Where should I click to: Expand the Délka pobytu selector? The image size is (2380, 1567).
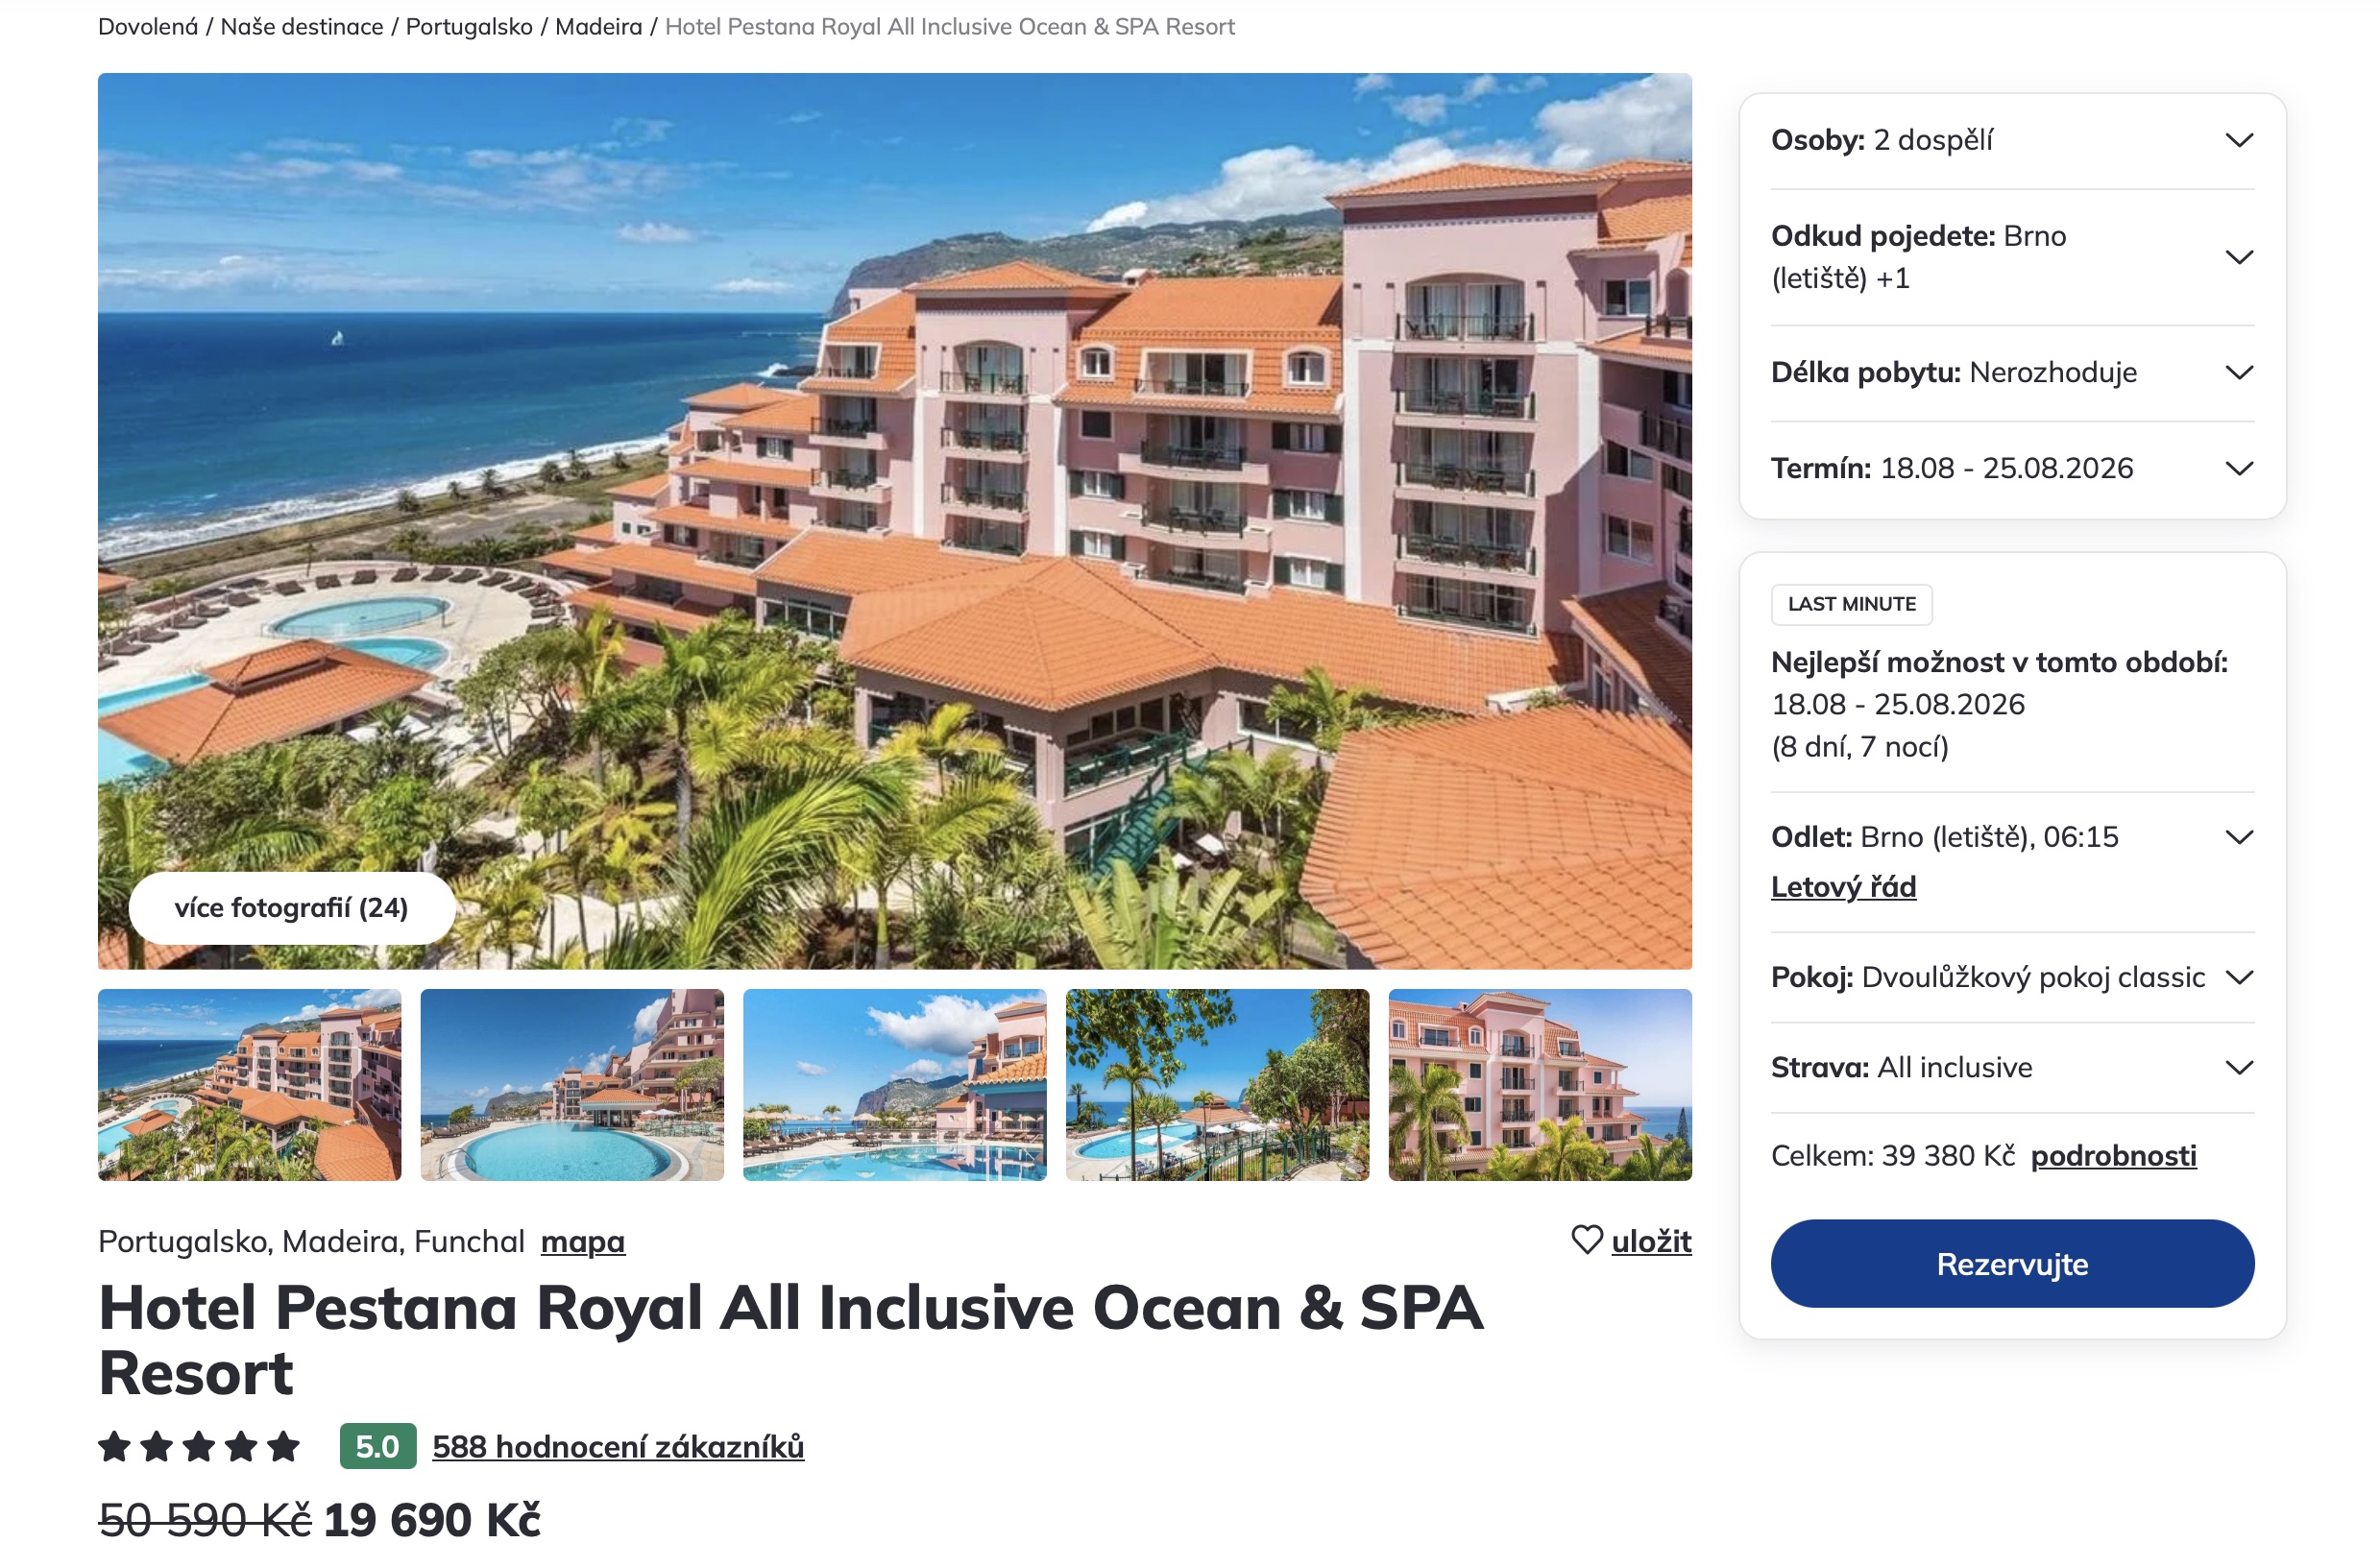[2012, 372]
